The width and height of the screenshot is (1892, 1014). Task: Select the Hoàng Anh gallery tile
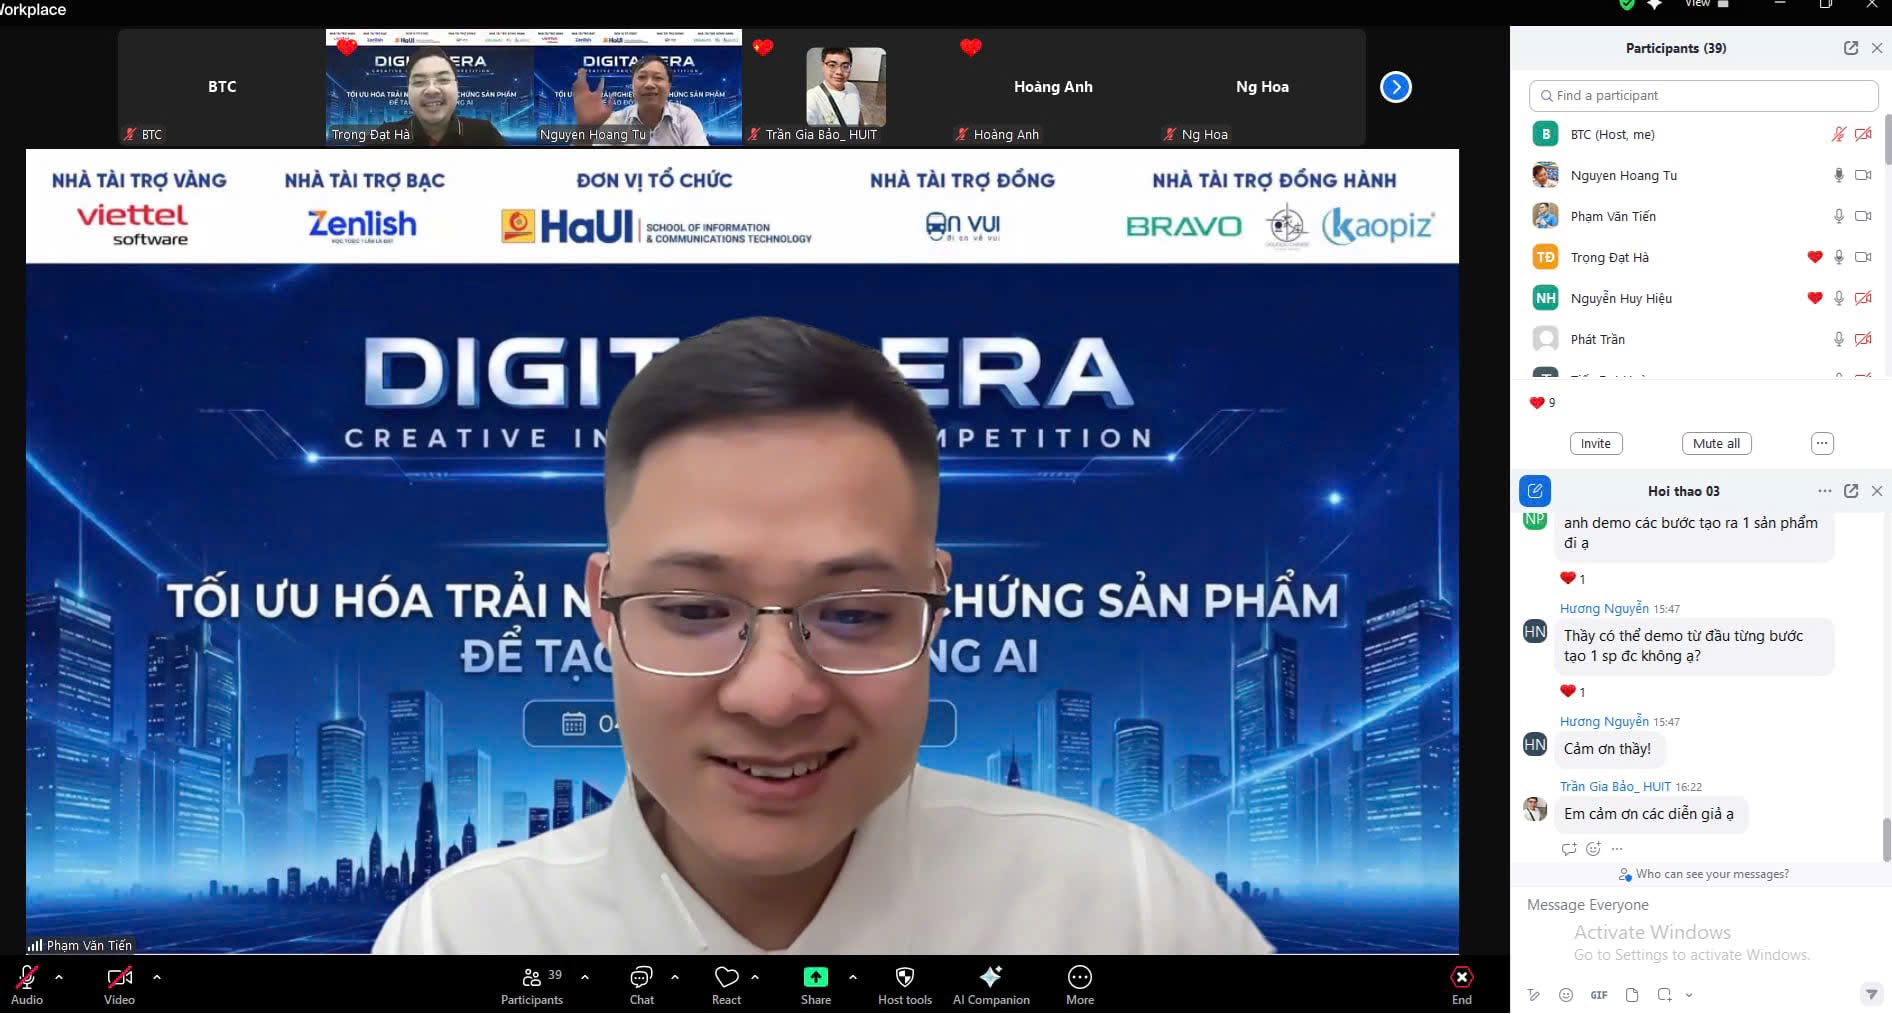1054,87
